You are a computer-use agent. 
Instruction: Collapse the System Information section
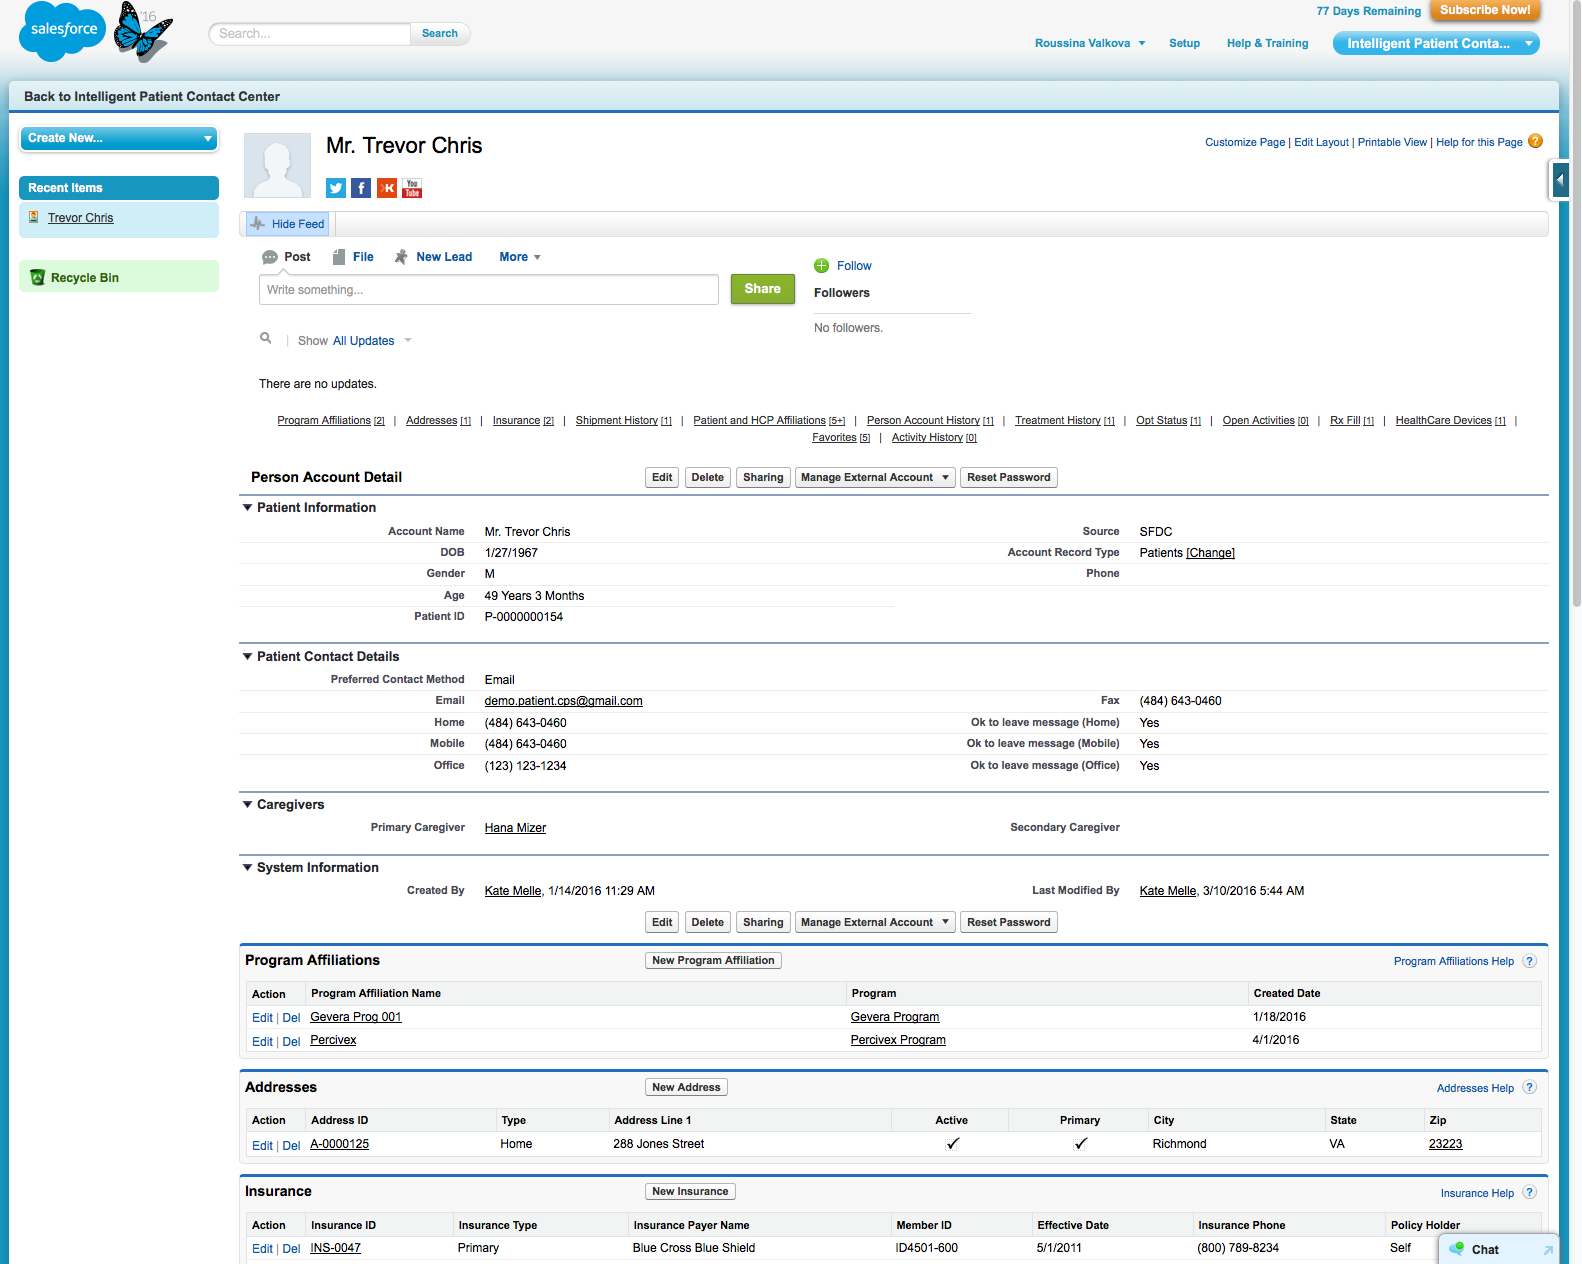[248, 867]
